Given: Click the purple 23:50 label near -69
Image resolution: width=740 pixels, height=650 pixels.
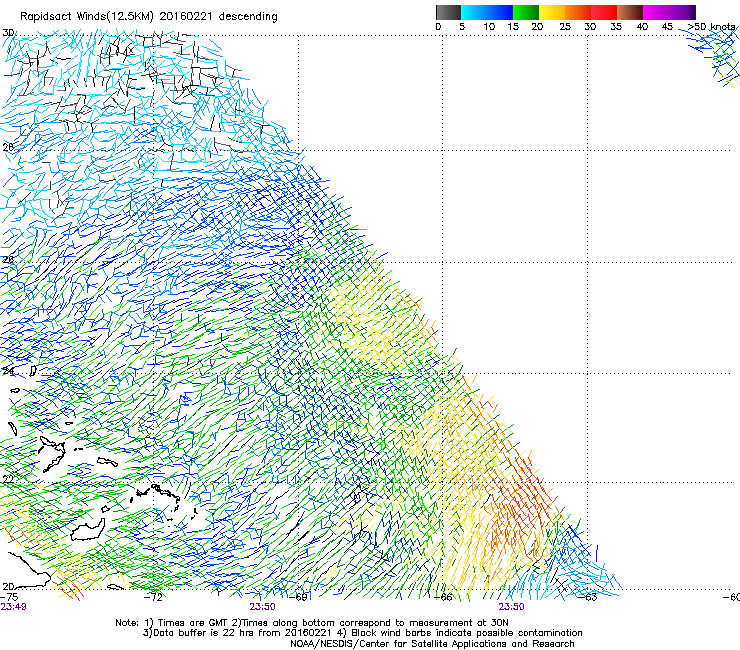Looking at the screenshot, I should tap(262, 607).
